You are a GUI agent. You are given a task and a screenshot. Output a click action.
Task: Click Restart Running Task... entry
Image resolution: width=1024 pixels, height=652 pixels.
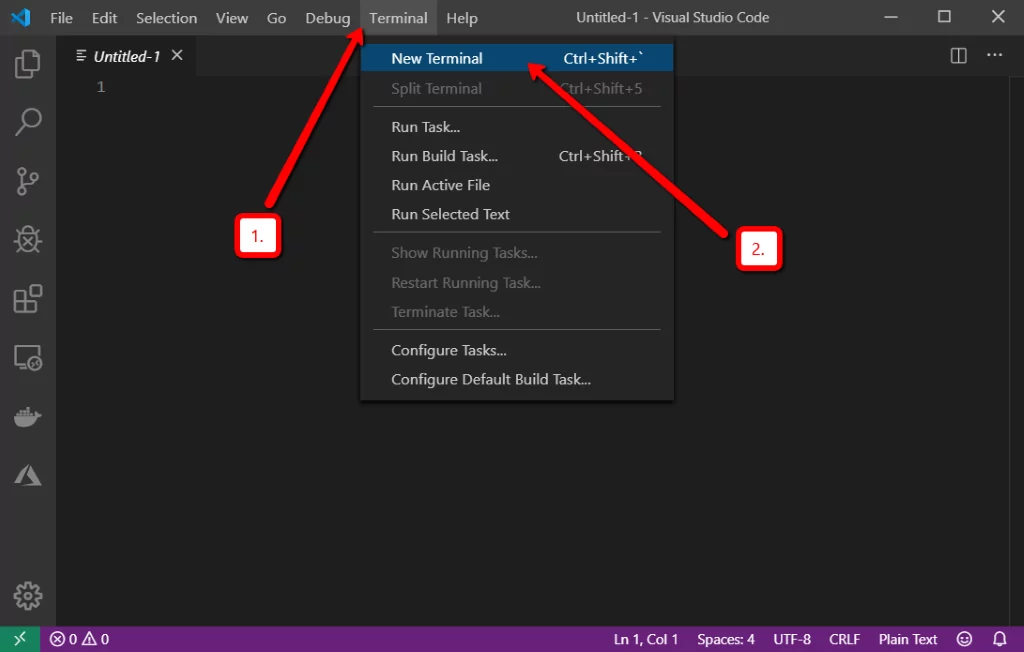point(517,282)
